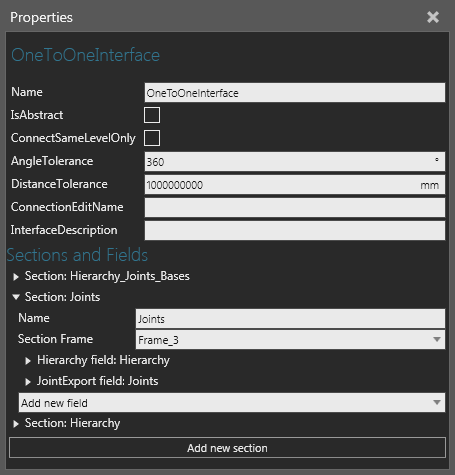
Task: Expand Section: Hierarchy arrow
Action: (16, 424)
